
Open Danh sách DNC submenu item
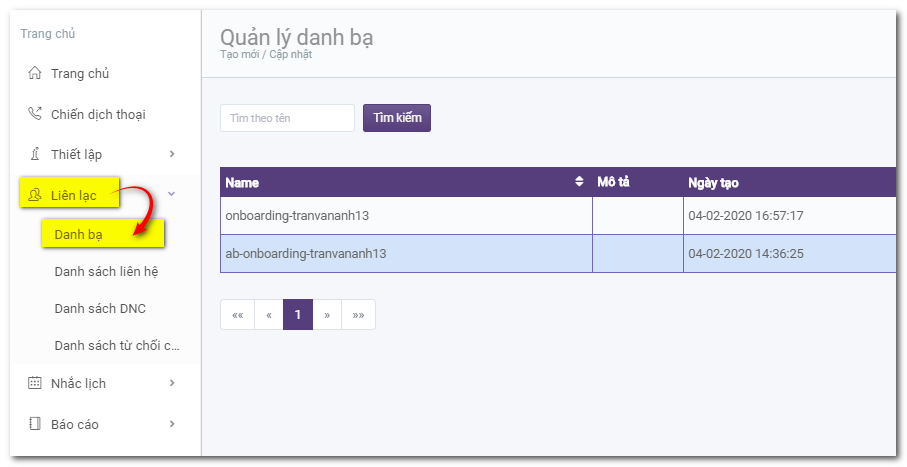tap(100, 308)
